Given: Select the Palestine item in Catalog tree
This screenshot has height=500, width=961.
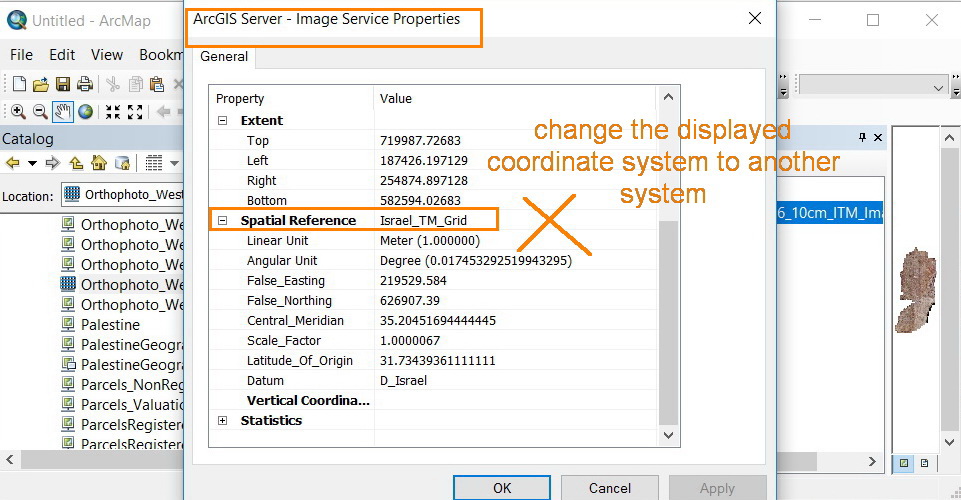Looking at the screenshot, I should click(x=110, y=325).
